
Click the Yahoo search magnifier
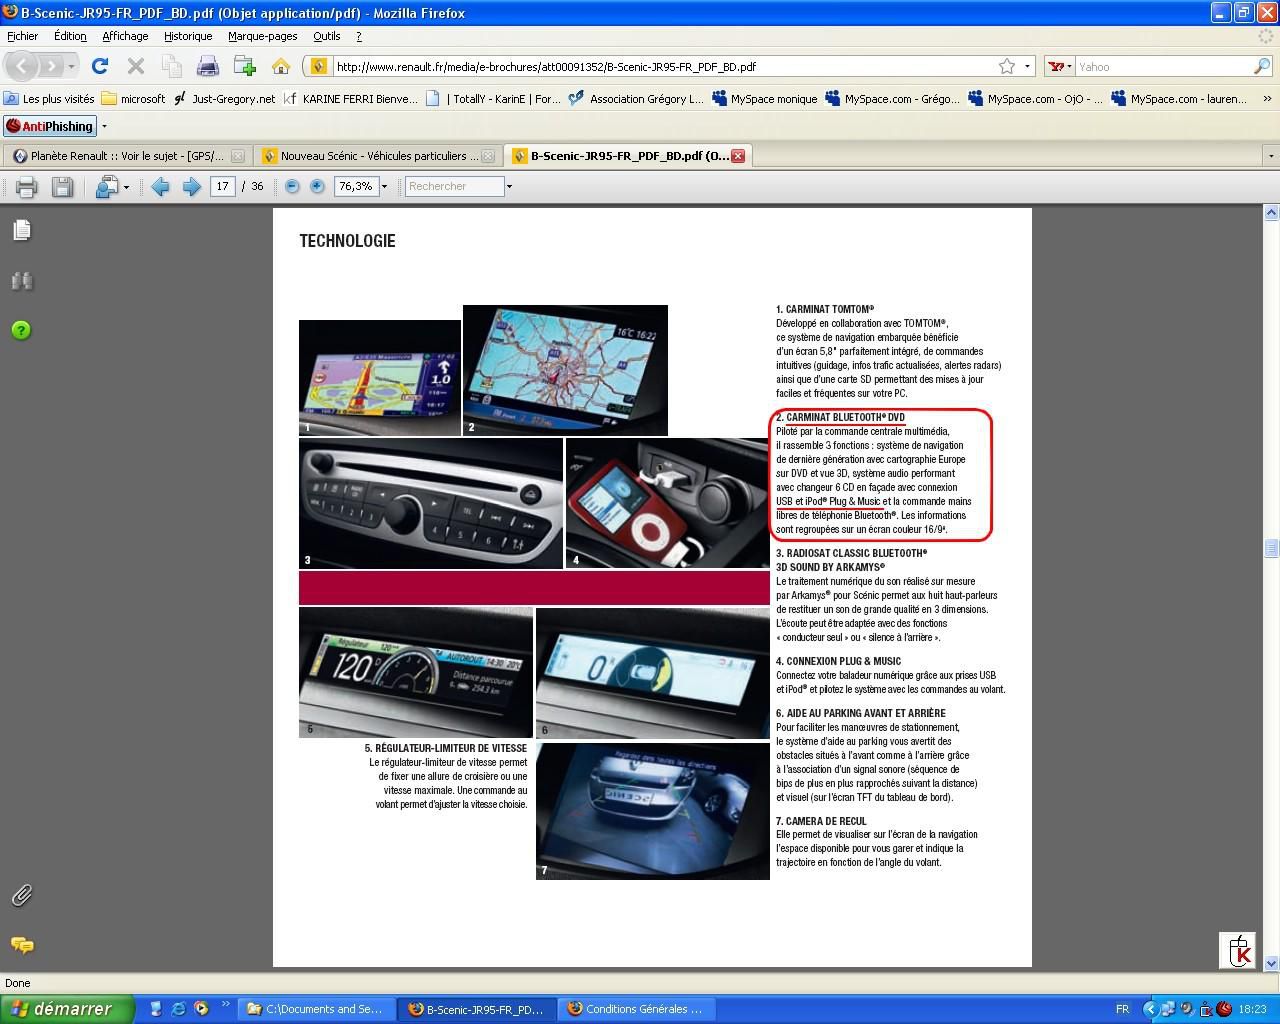point(1262,66)
